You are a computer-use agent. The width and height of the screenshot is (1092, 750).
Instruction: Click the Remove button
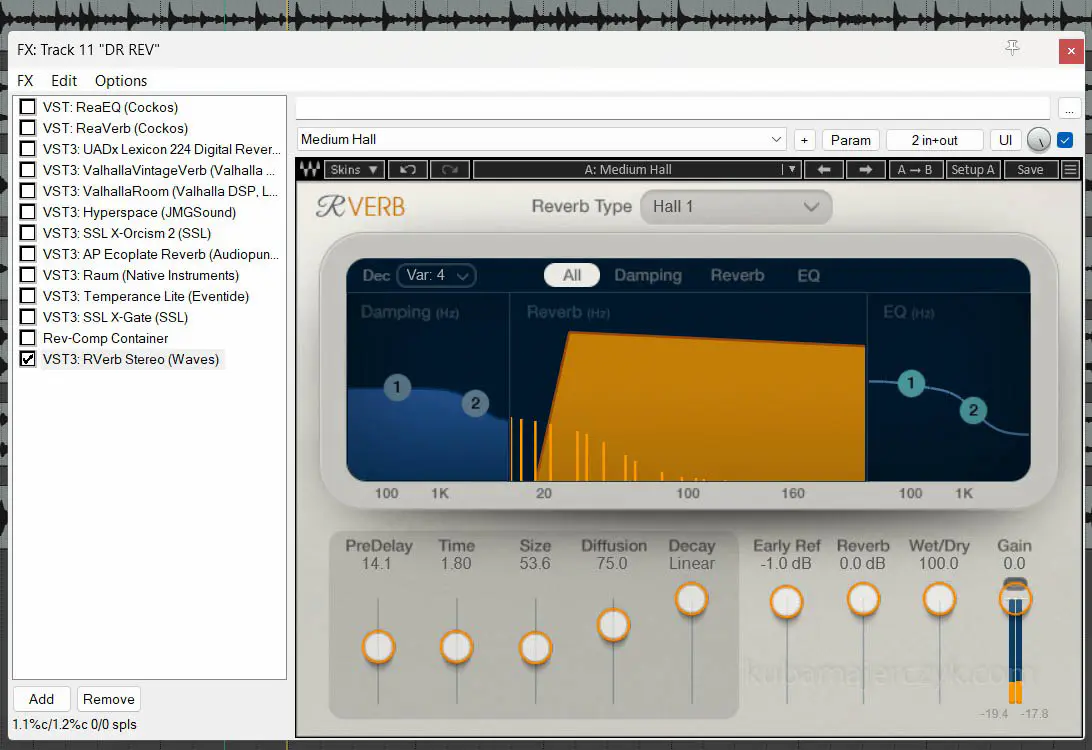109,699
